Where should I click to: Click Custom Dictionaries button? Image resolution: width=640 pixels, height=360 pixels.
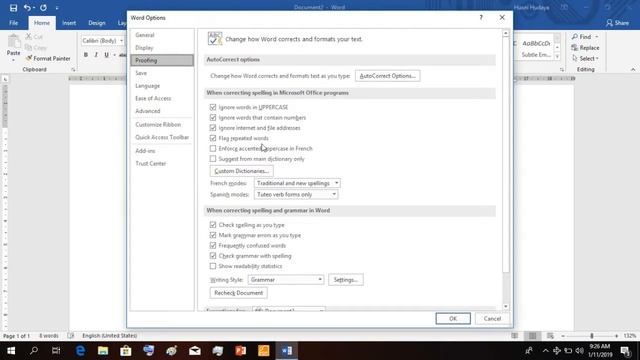pos(242,171)
